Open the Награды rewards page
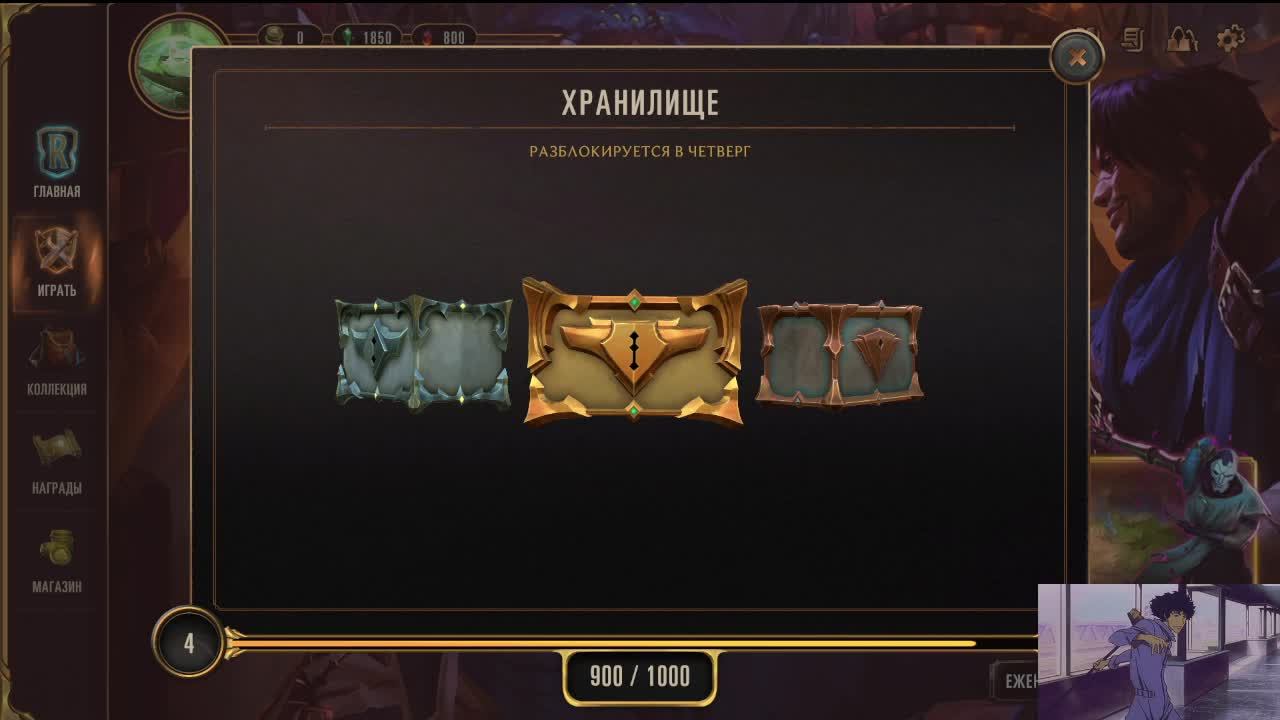Viewport: 1280px width, 720px height. click(57, 461)
